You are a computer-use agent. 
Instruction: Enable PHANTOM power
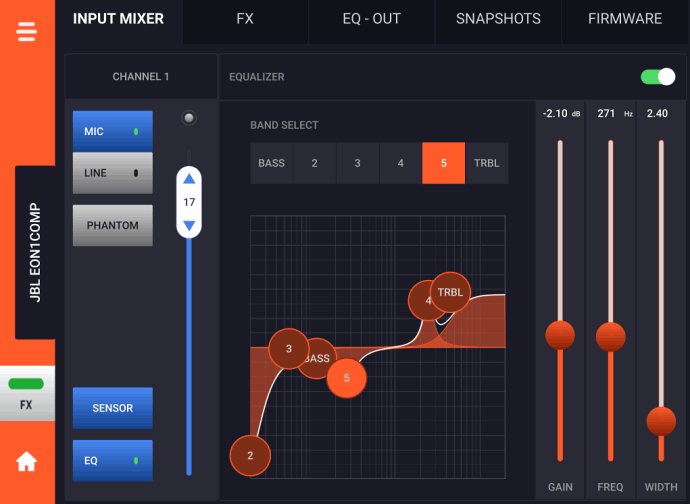[112, 225]
